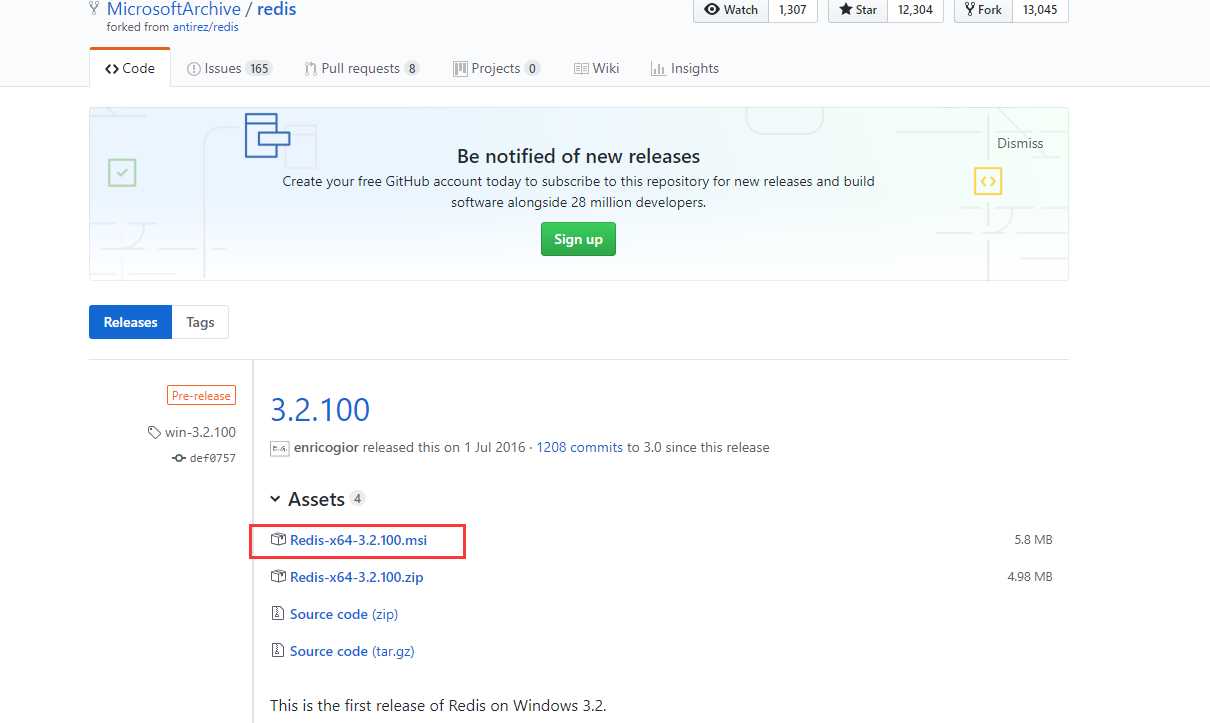Open the 1,307 watchers count
The width and height of the screenshot is (1210, 723).
(x=793, y=9)
